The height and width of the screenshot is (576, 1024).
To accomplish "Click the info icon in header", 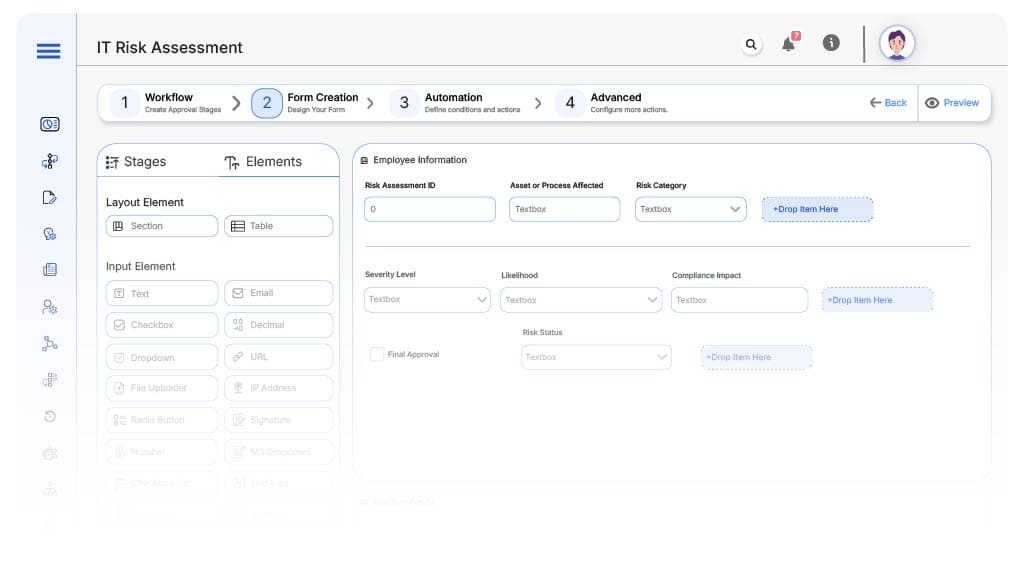I will pos(831,43).
